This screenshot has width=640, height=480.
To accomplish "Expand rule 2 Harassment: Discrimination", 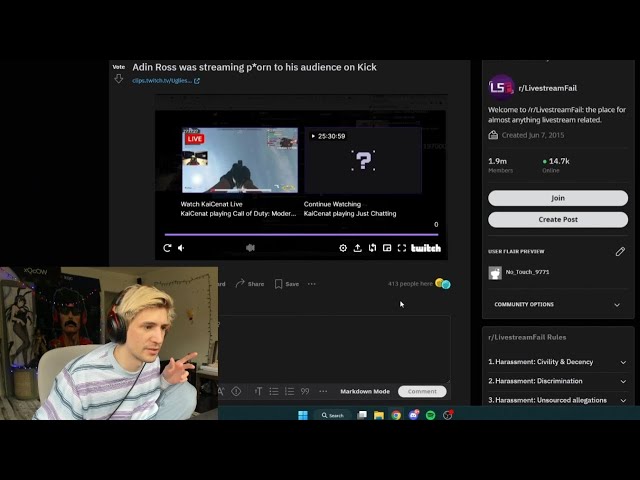I will 558,381.
